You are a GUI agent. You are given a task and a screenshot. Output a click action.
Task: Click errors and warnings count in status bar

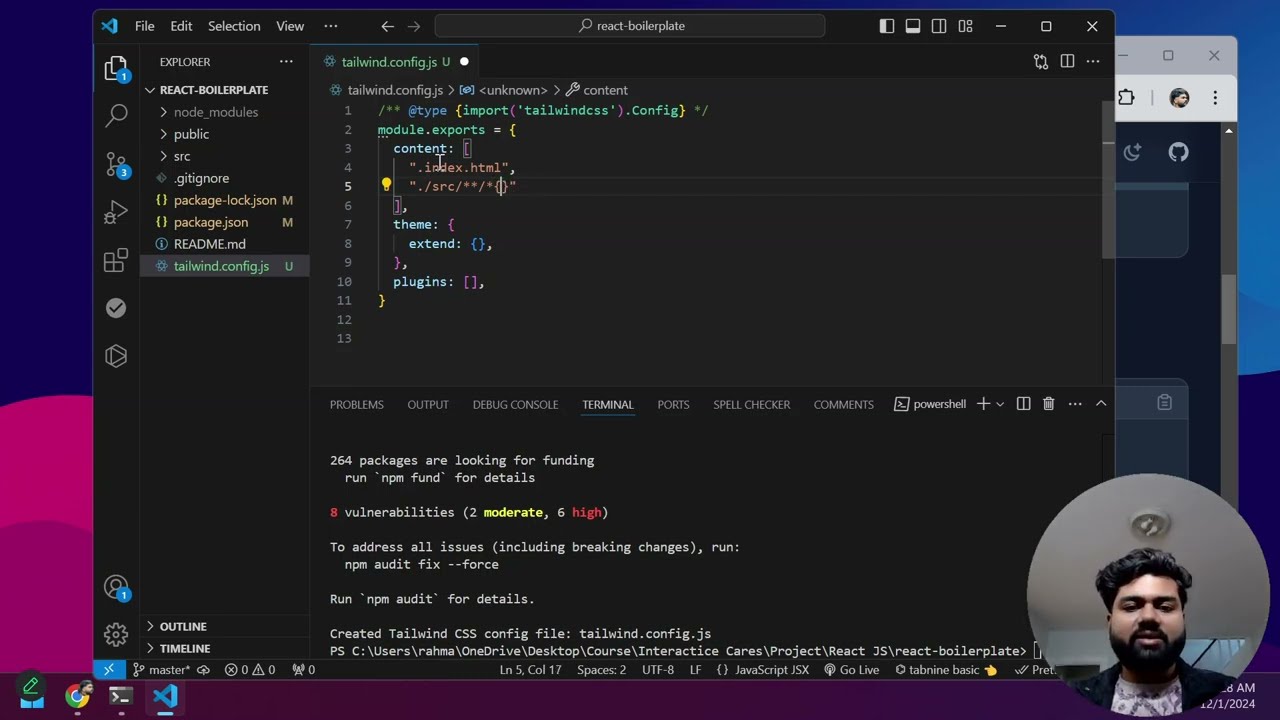250,670
